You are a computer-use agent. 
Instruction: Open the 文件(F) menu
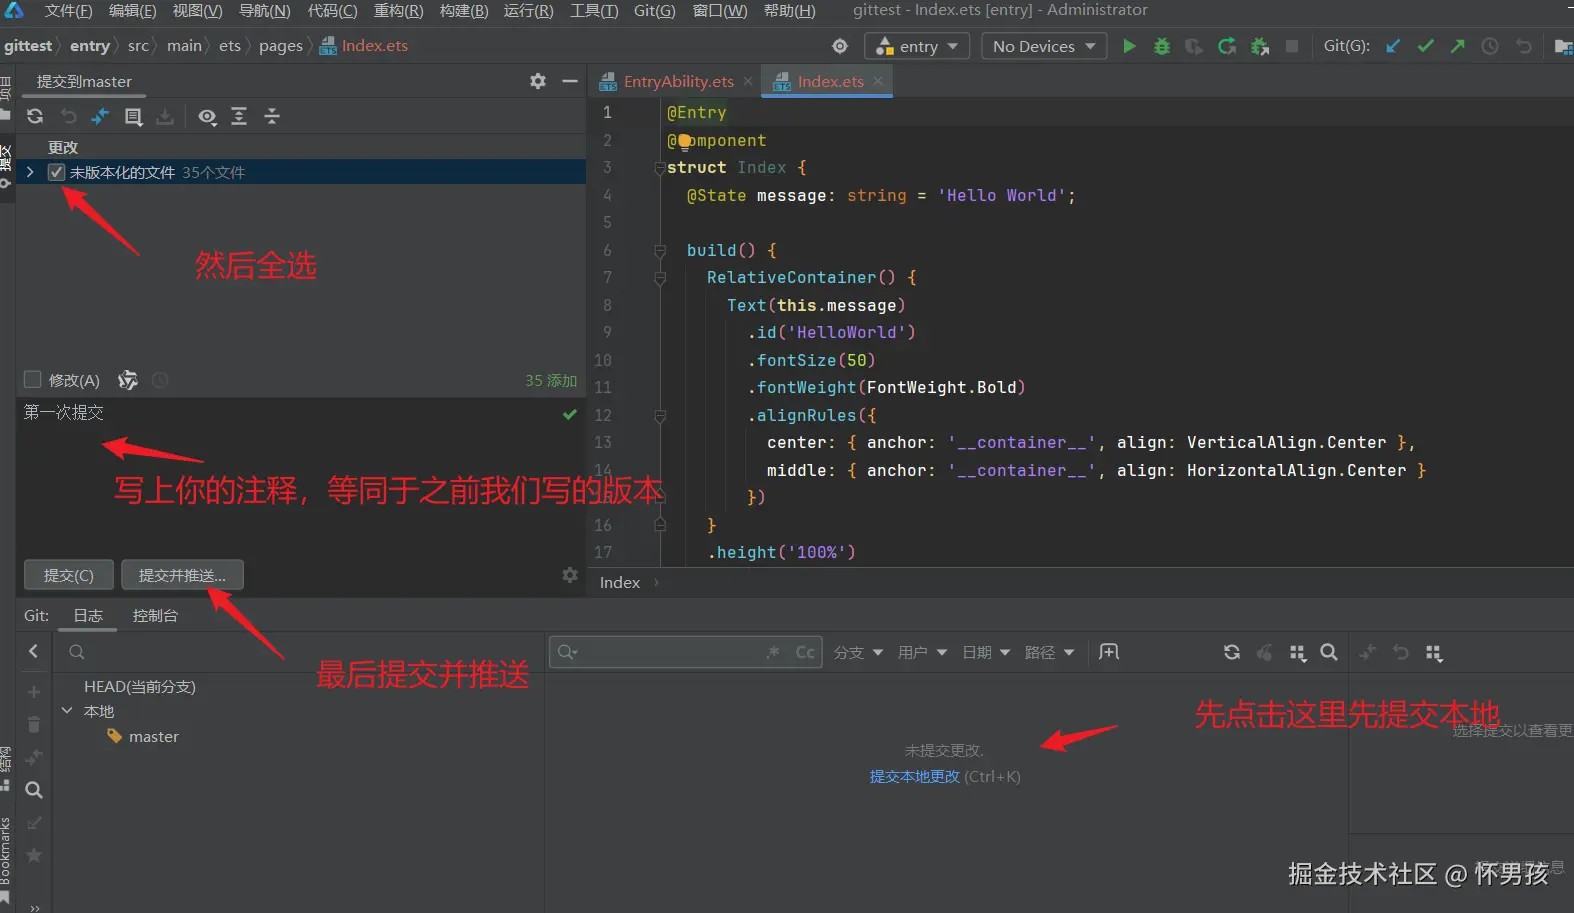click(68, 11)
